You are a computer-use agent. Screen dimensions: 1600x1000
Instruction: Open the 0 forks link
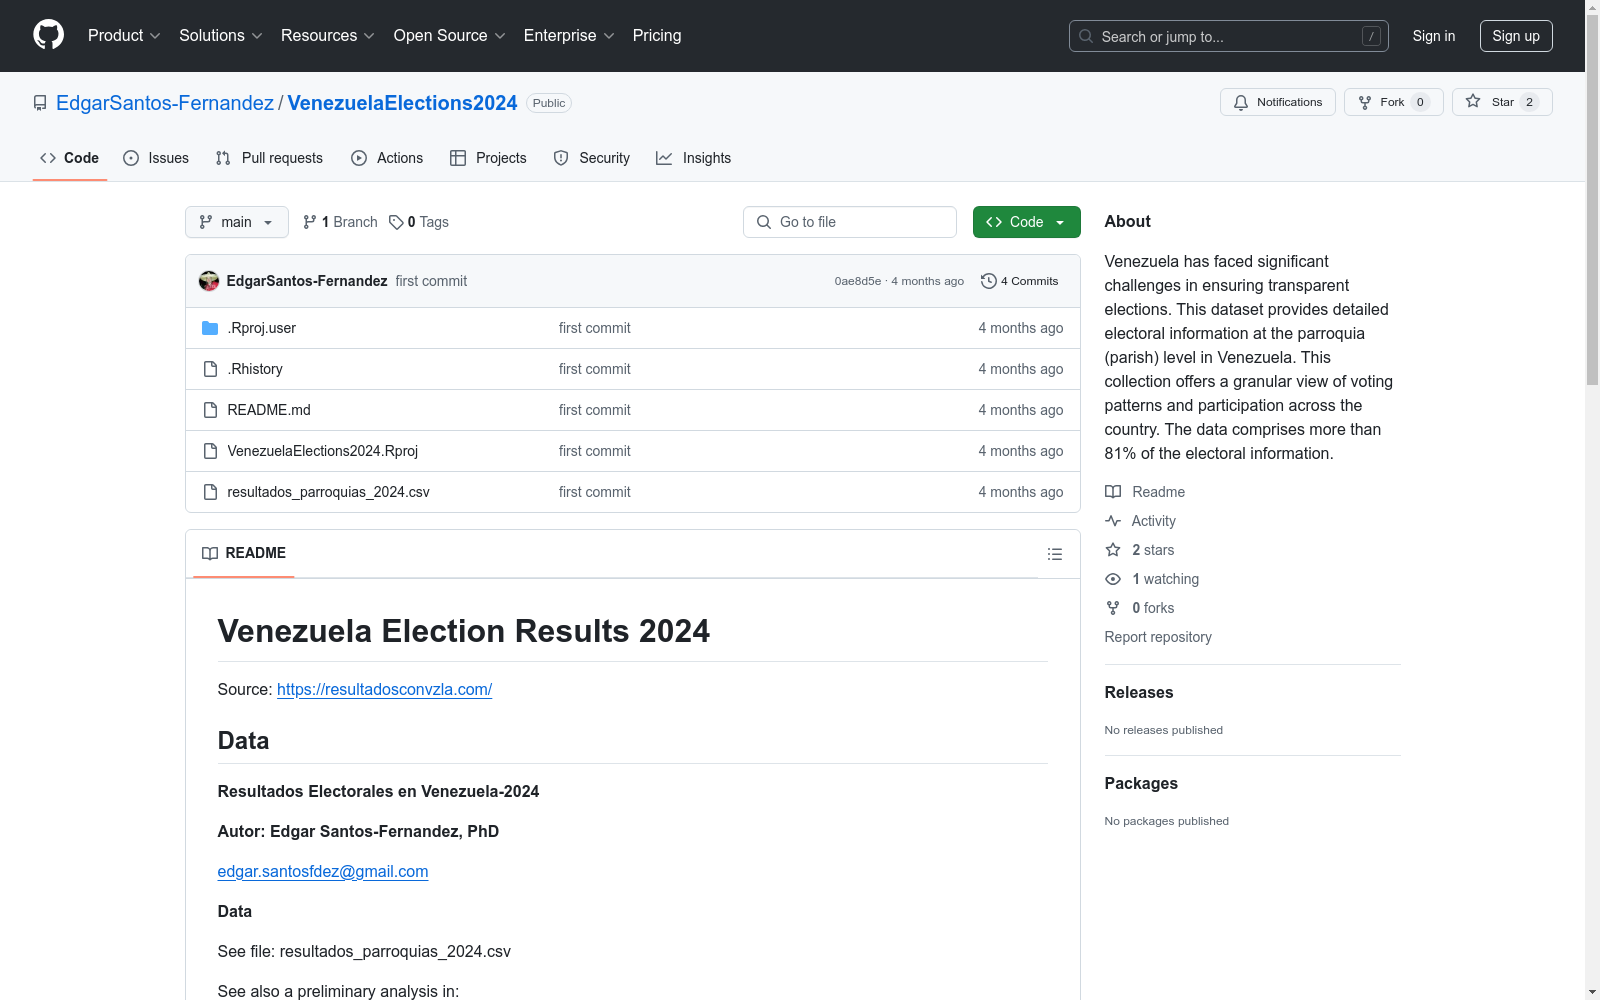pyautogui.click(x=1140, y=608)
